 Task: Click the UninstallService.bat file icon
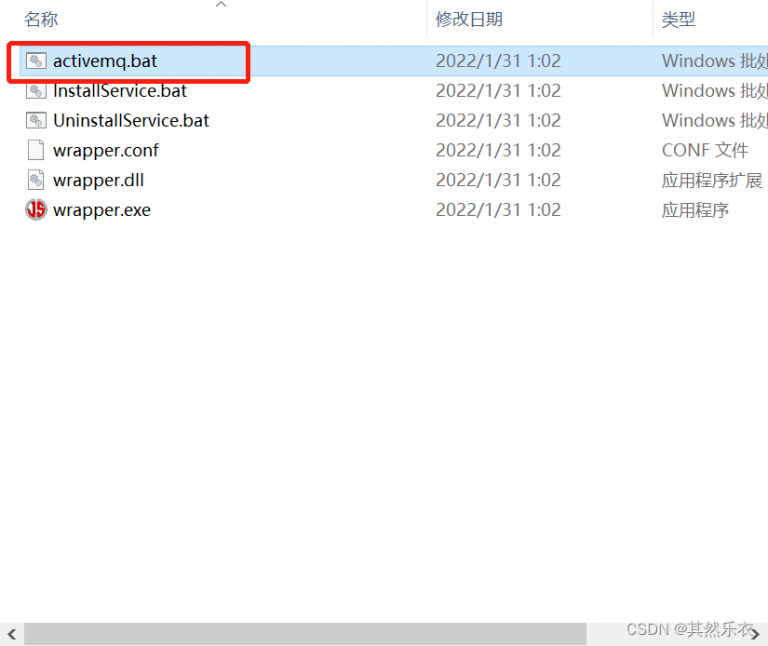(x=36, y=121)
